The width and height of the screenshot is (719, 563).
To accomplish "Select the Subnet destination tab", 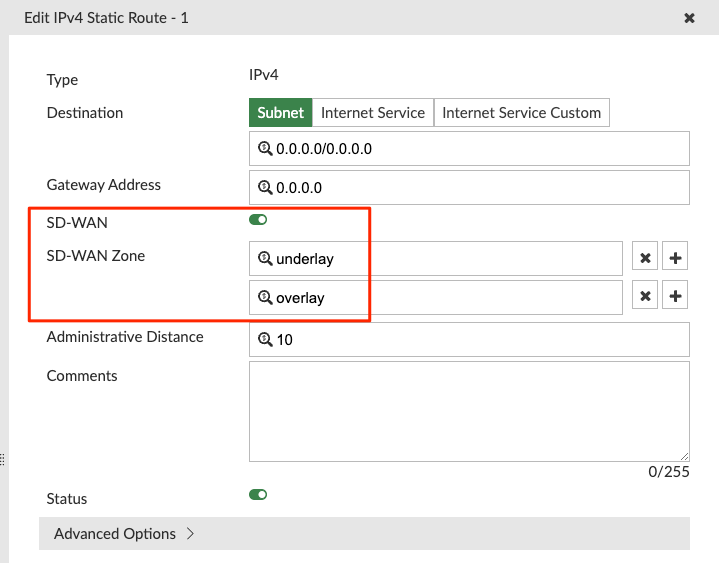I will pyautogui.click(x=280, y=113).
